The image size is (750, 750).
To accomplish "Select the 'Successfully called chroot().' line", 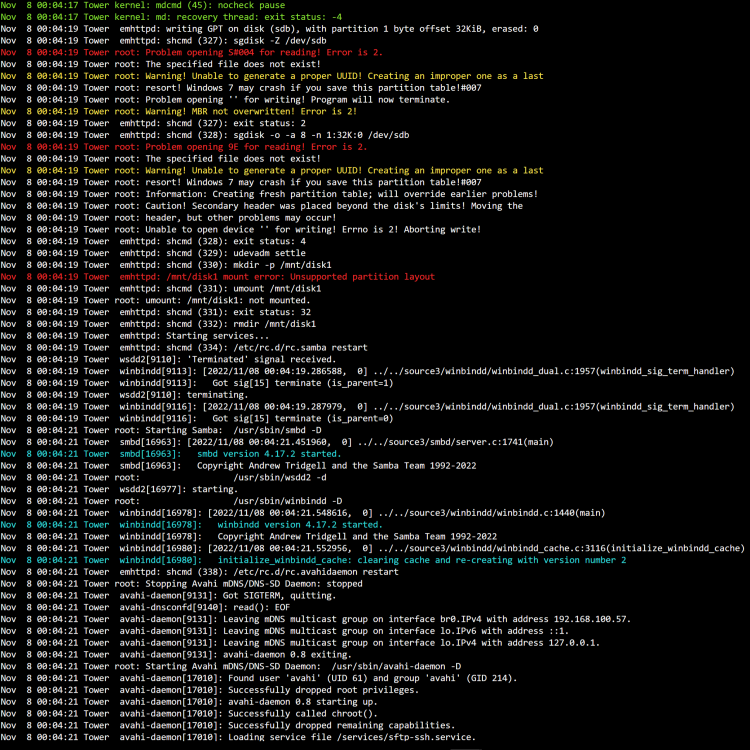I will [x=189, y=714].
